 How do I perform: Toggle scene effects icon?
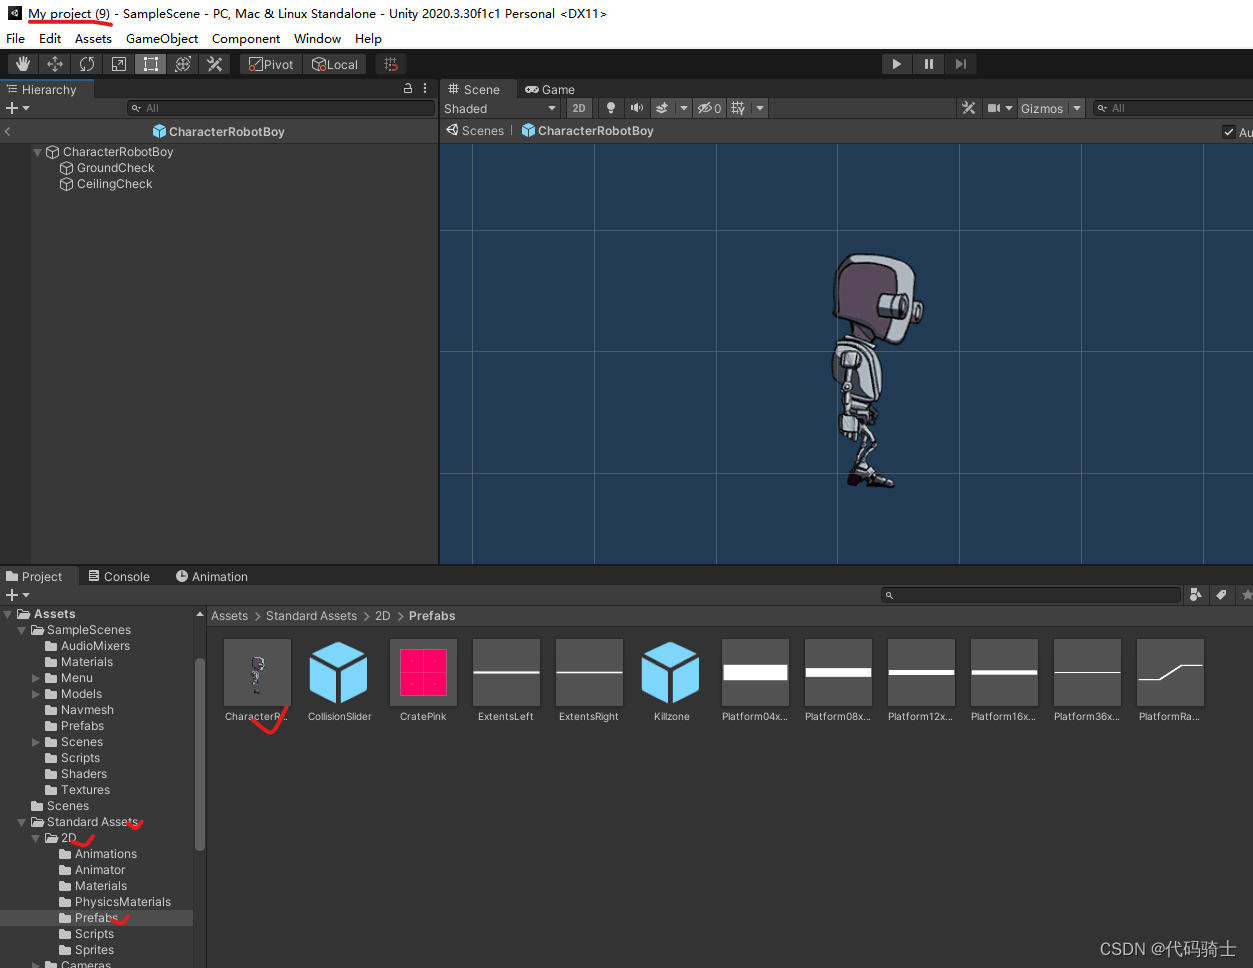(x=662, y=108)
